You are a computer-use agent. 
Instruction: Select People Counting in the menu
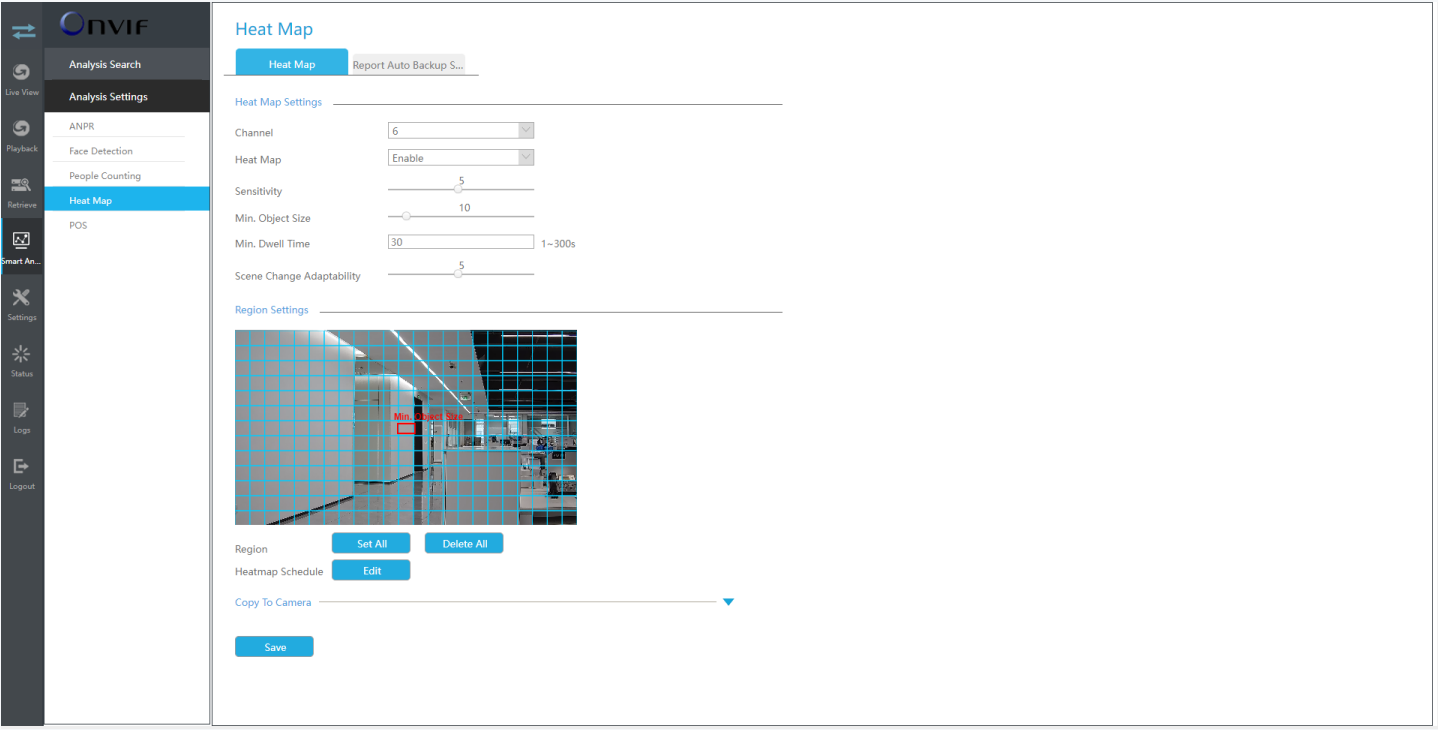pos(105,176)
